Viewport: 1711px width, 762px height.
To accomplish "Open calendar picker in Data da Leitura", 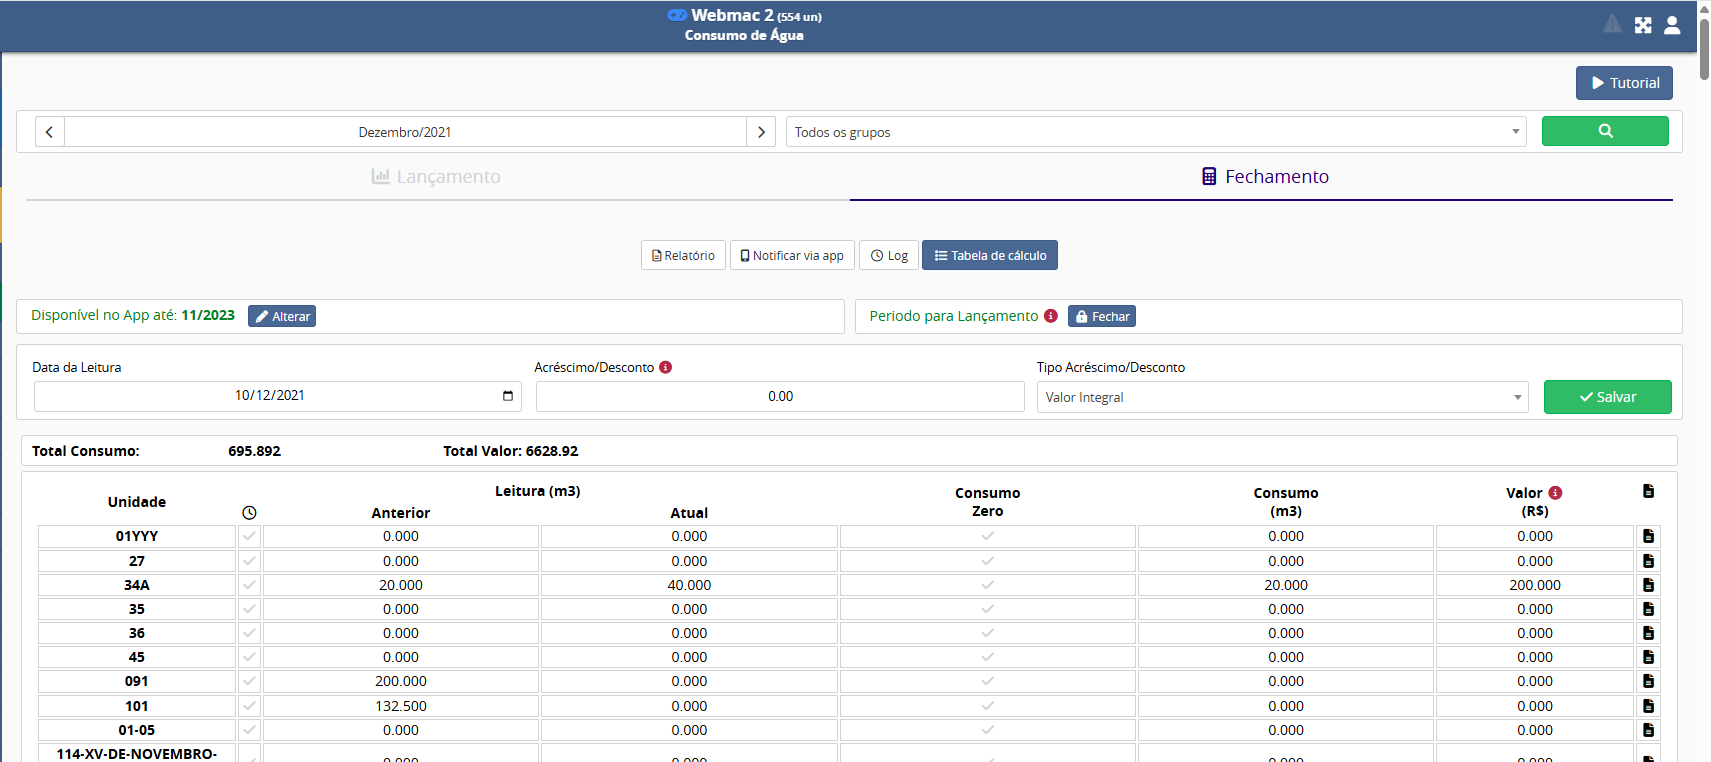I will [508, 396].
